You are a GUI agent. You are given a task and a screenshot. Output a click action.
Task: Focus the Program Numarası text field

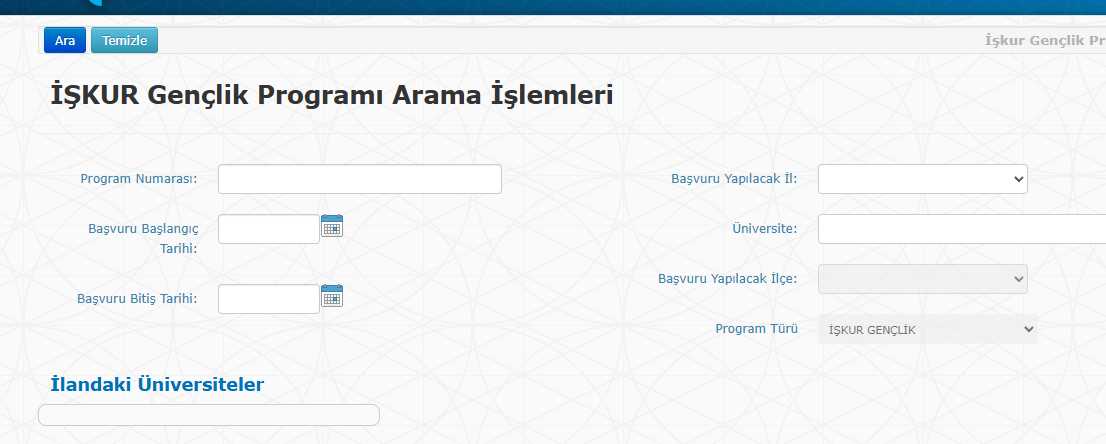click(x=359, y=179)
